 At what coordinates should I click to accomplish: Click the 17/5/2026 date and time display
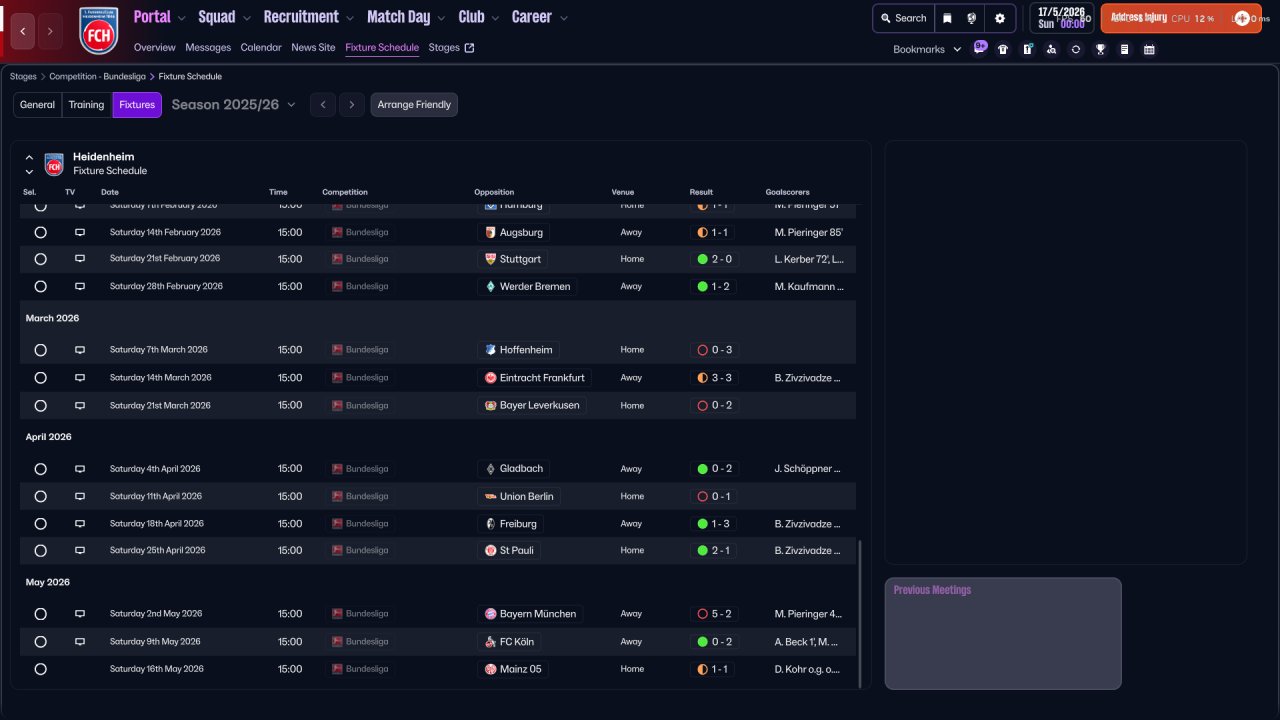point(1062,18)
